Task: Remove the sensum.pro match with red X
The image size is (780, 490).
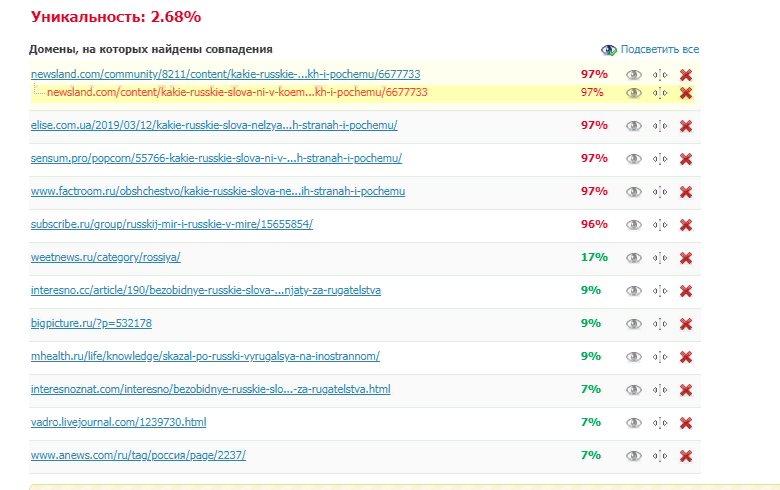Action: 686,159
